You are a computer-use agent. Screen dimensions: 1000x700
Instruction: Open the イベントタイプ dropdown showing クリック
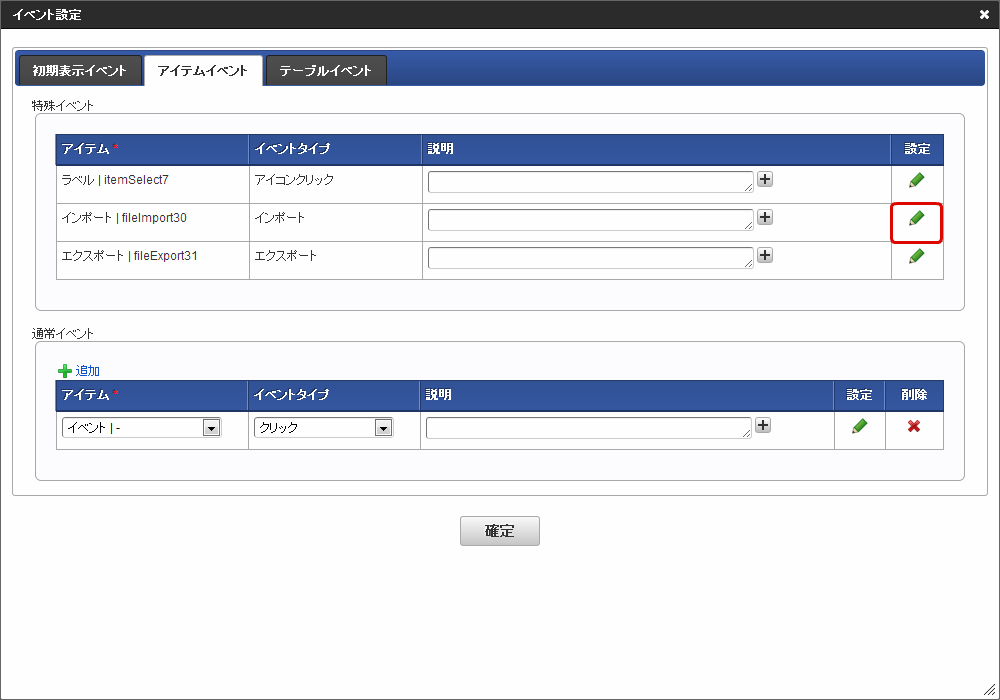tap(323, 428)
